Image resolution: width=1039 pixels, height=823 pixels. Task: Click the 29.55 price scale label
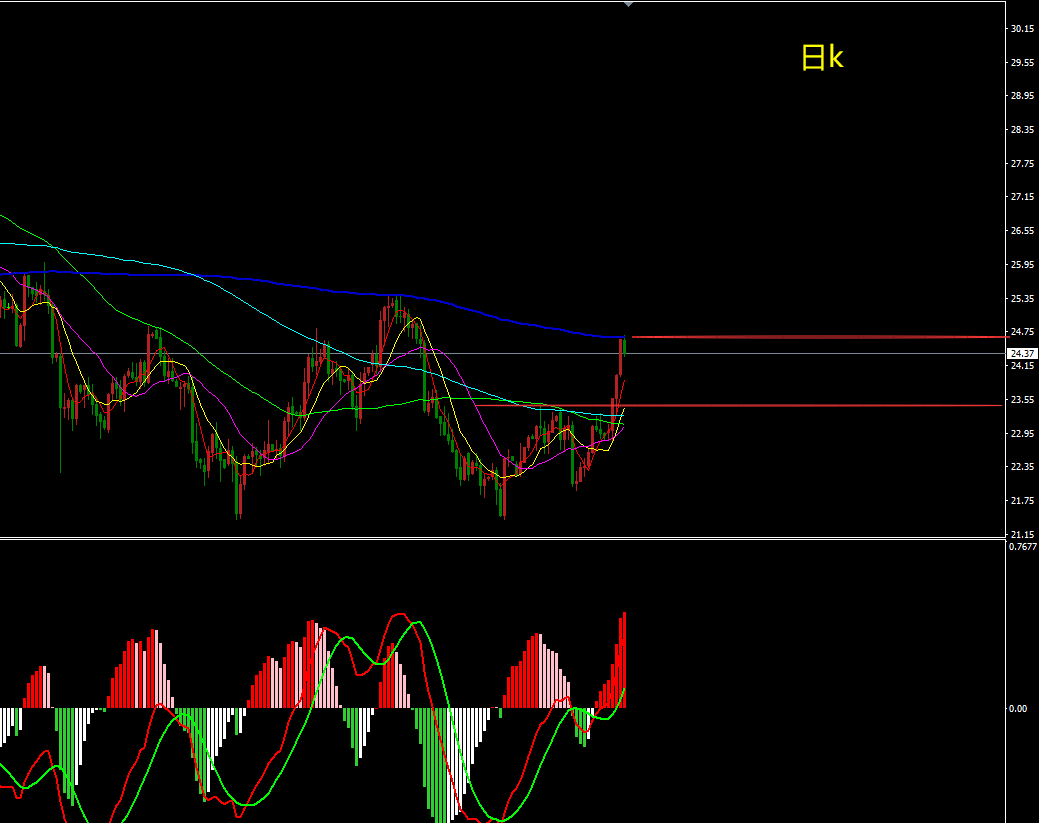click(x=1022, y=62)
